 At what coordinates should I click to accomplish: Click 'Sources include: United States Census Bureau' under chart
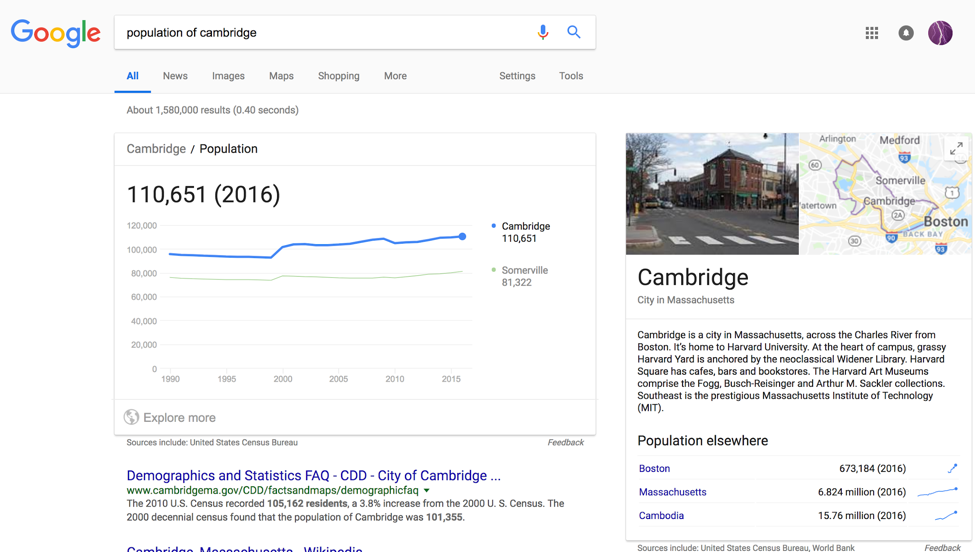point(212,443)
